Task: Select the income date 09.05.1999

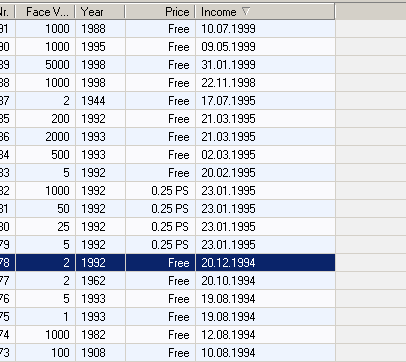Action: coord(228,47)
